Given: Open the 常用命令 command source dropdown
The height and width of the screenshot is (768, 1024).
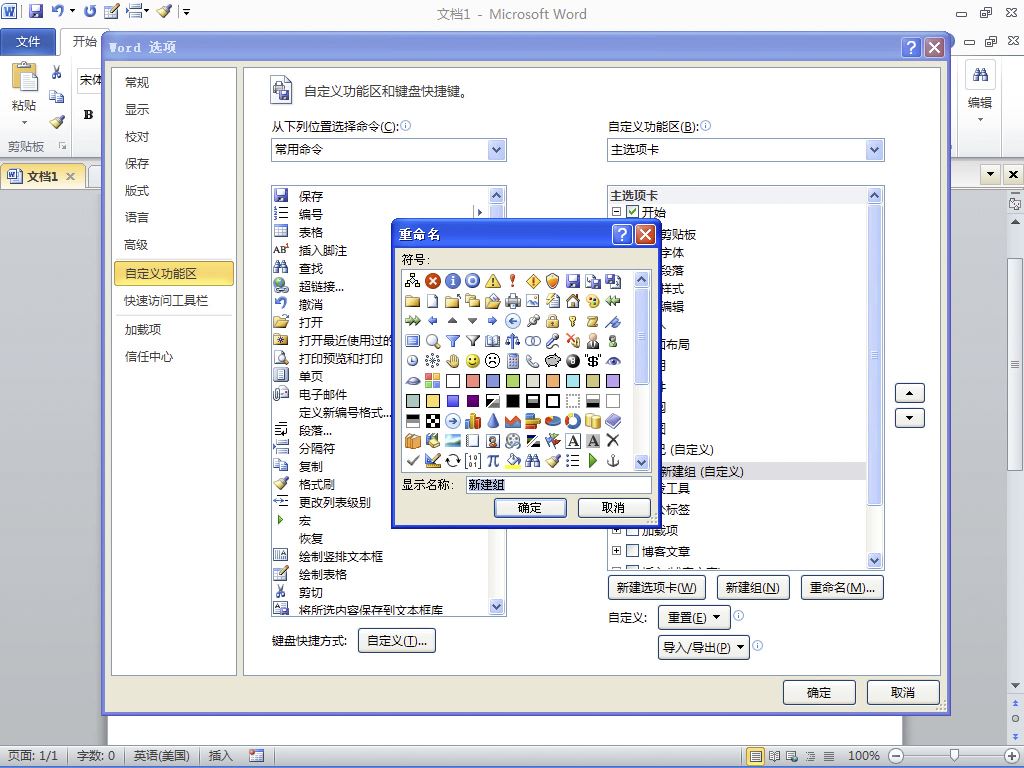Looking at the screenshot, I should coord(496,150).
